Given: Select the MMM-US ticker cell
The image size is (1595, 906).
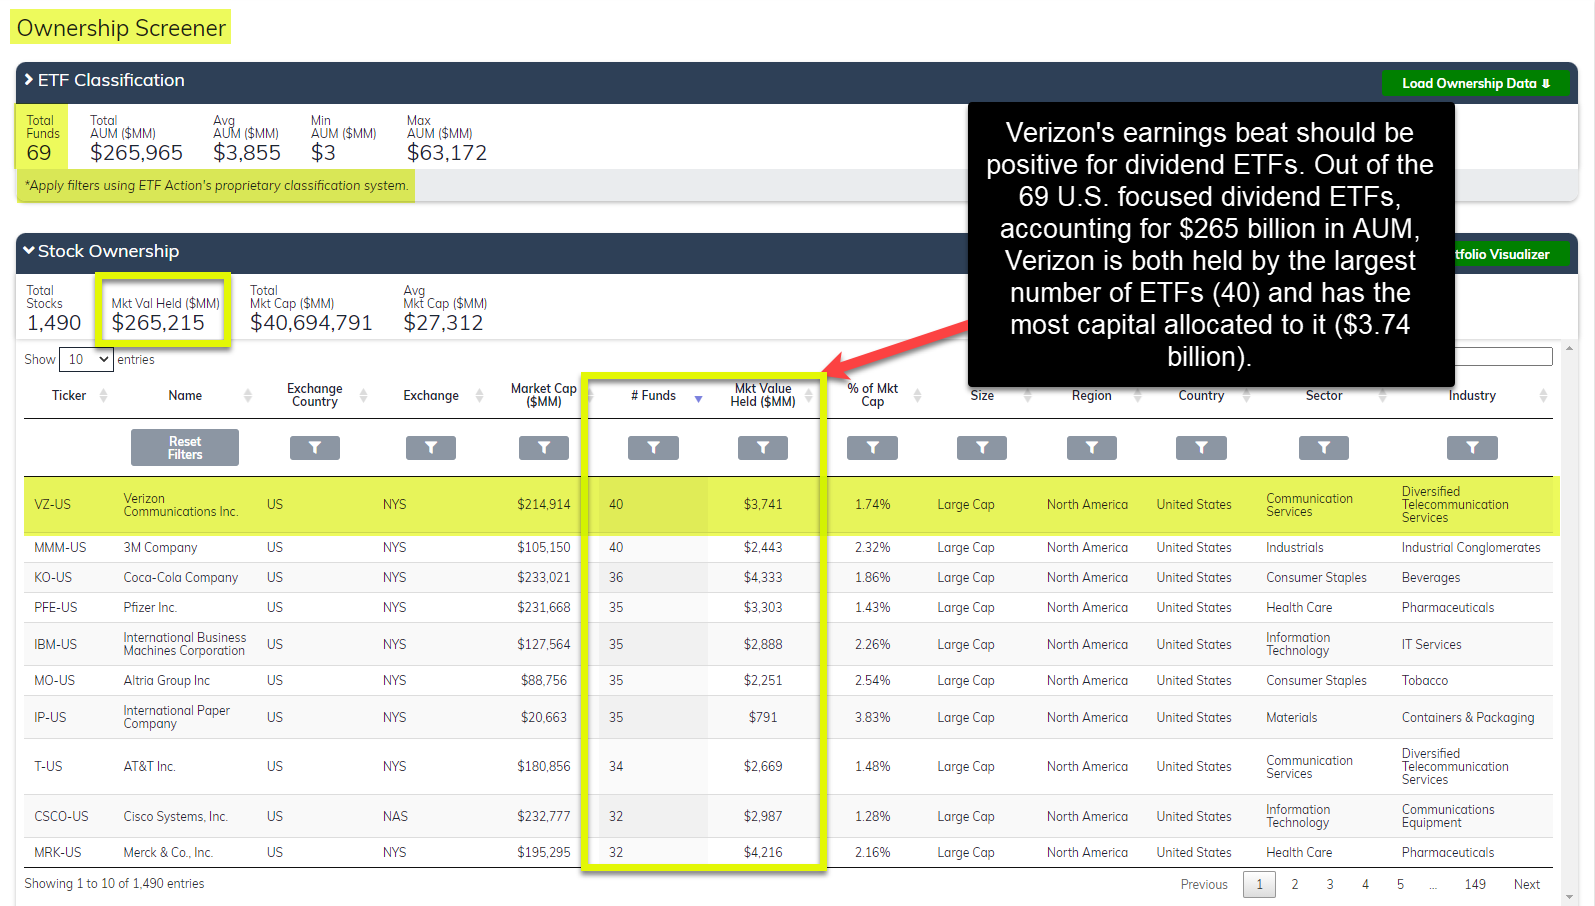Looking at the screenshot, I should (60, 548).
